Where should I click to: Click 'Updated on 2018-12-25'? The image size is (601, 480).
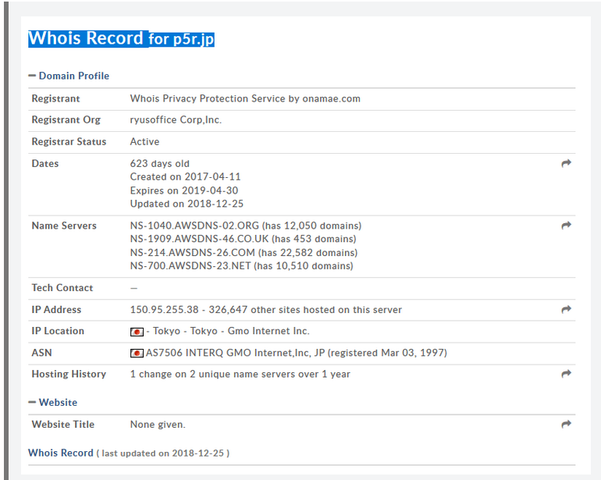tap(187, 204)
